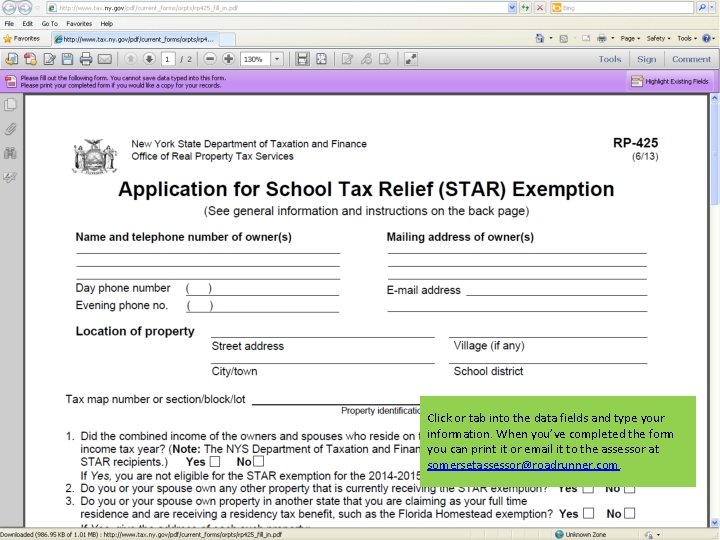Open the Safety dropdown menu
The image size is (720, 540).
[x=658, y=39]
